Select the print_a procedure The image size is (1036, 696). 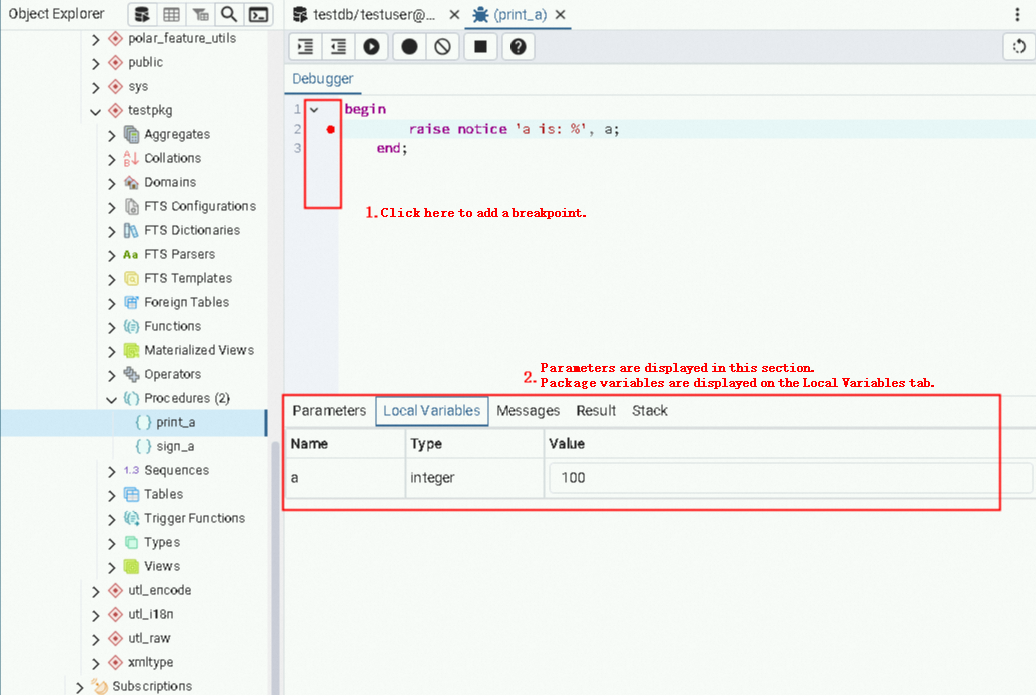[x=175, y=422]
